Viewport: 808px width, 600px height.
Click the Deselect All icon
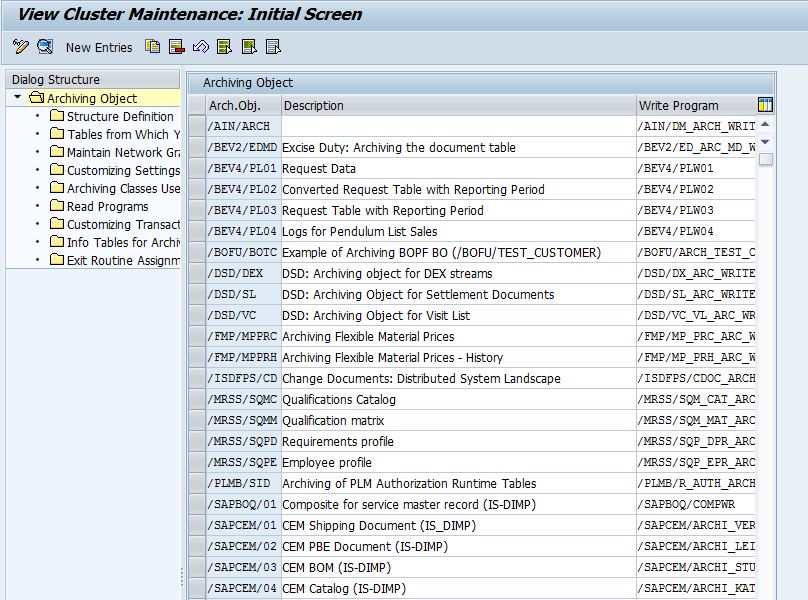coord(273,47)
